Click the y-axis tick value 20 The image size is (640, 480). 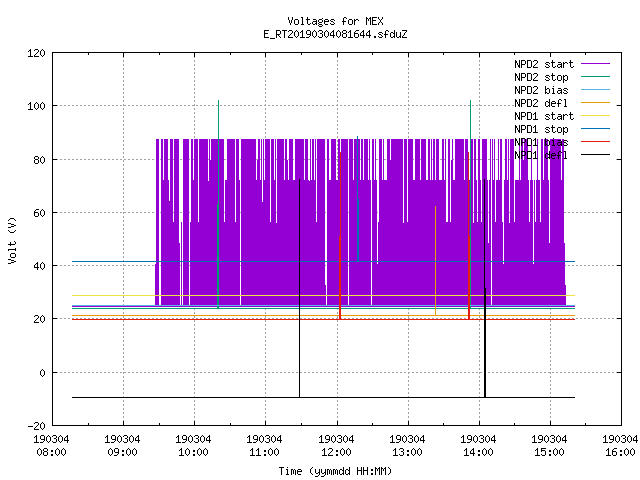click(39, 319)
